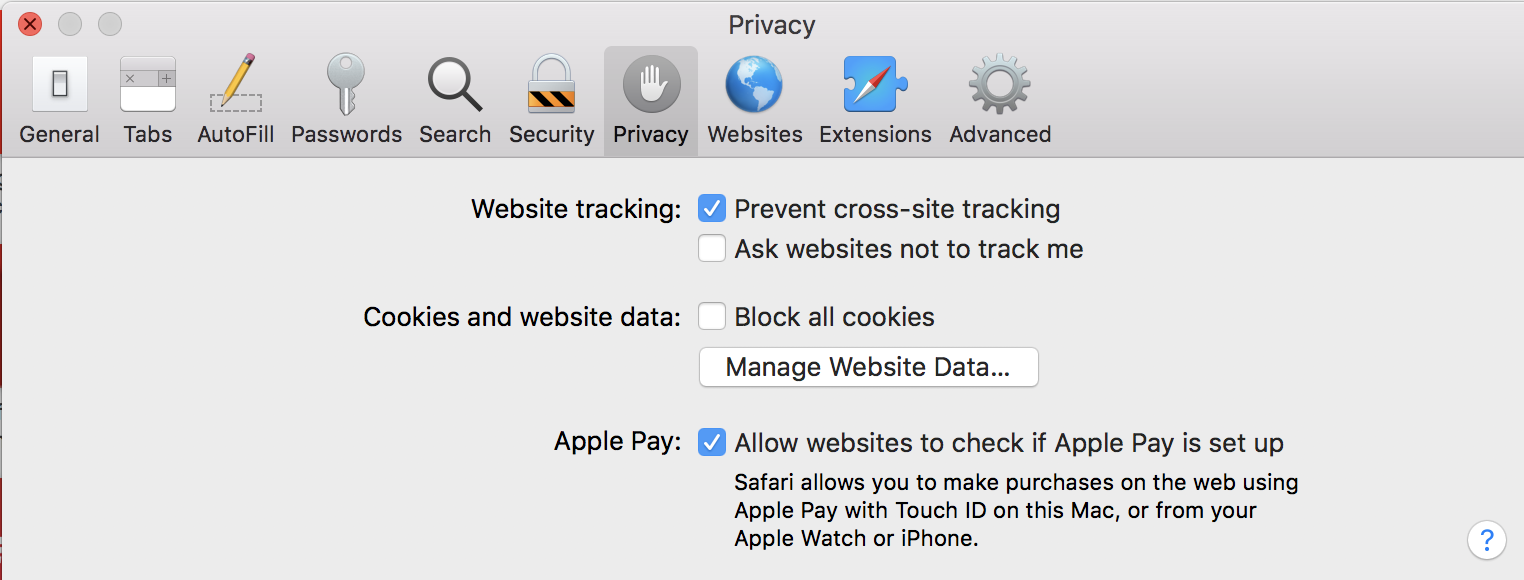Click the 'Prevent cross-site tracking' label text
The height and width of the screenshot is (580, 1524).
tap(897, 209)
